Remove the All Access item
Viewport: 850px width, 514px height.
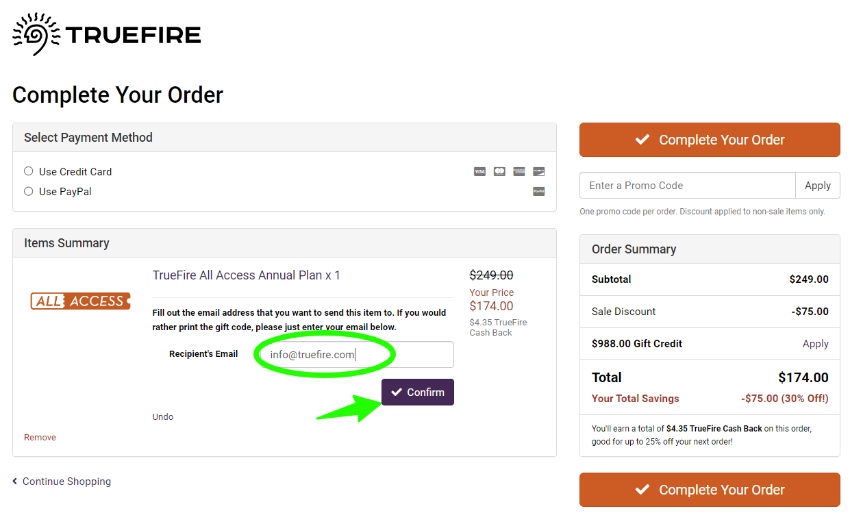(40, 438)
